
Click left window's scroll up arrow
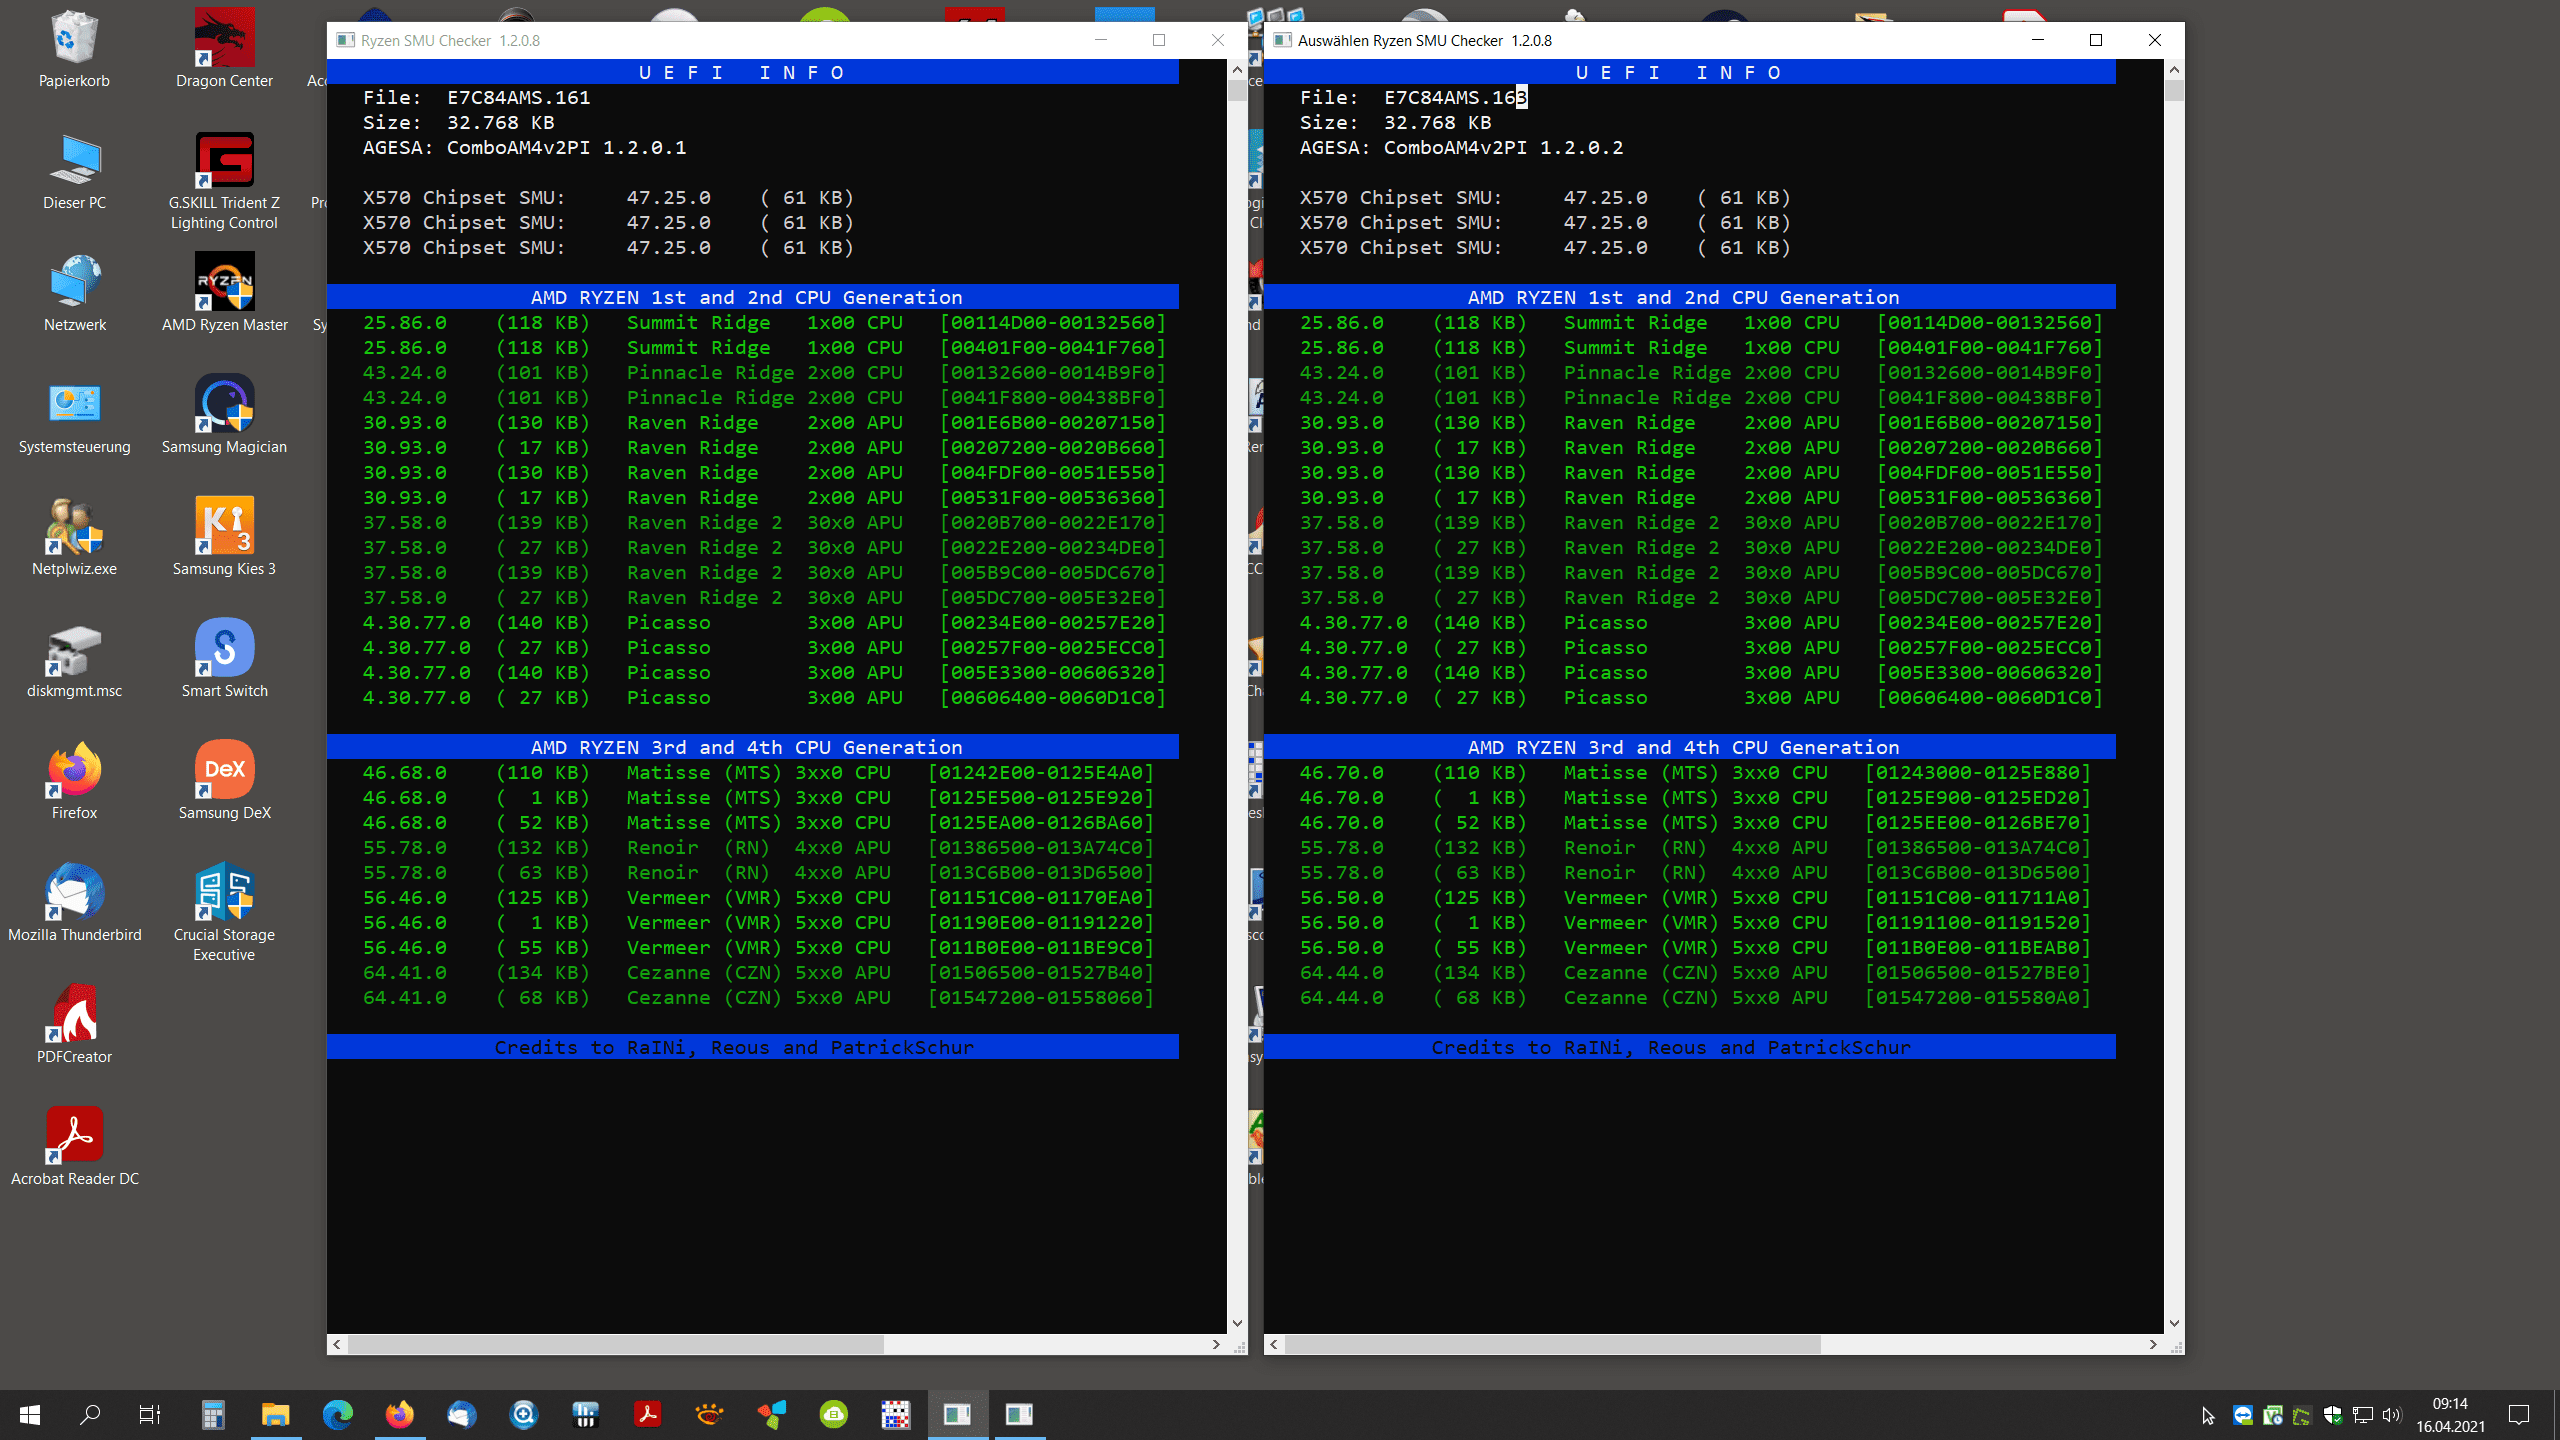1237,70
